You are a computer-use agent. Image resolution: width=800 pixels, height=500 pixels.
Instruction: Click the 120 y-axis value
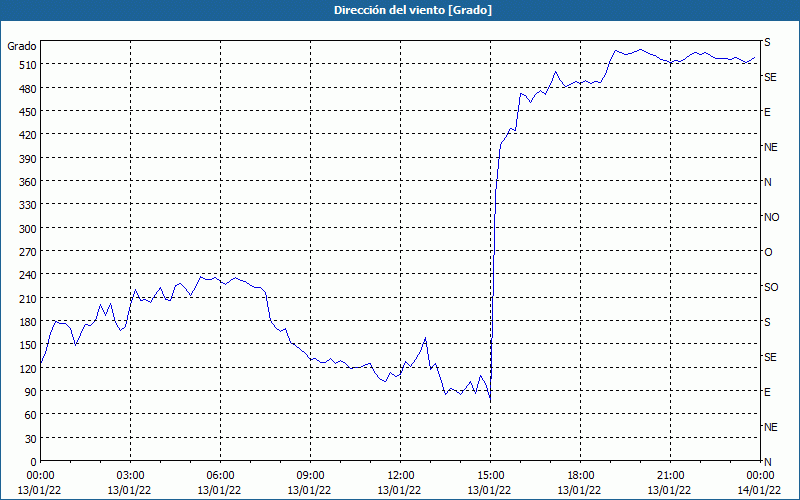(x=28, y=368)
